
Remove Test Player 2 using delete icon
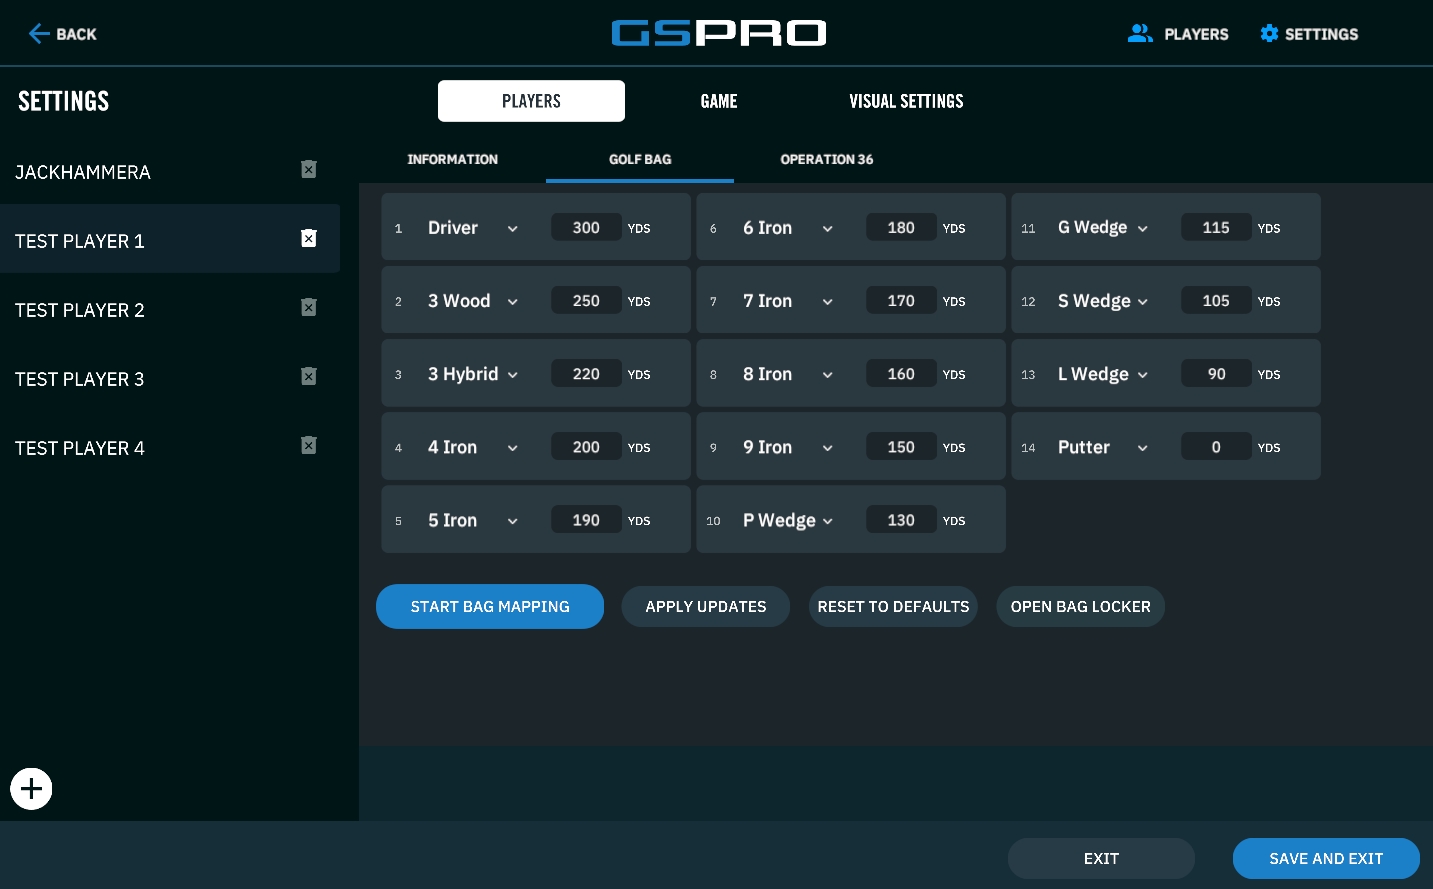click(309, 308)
